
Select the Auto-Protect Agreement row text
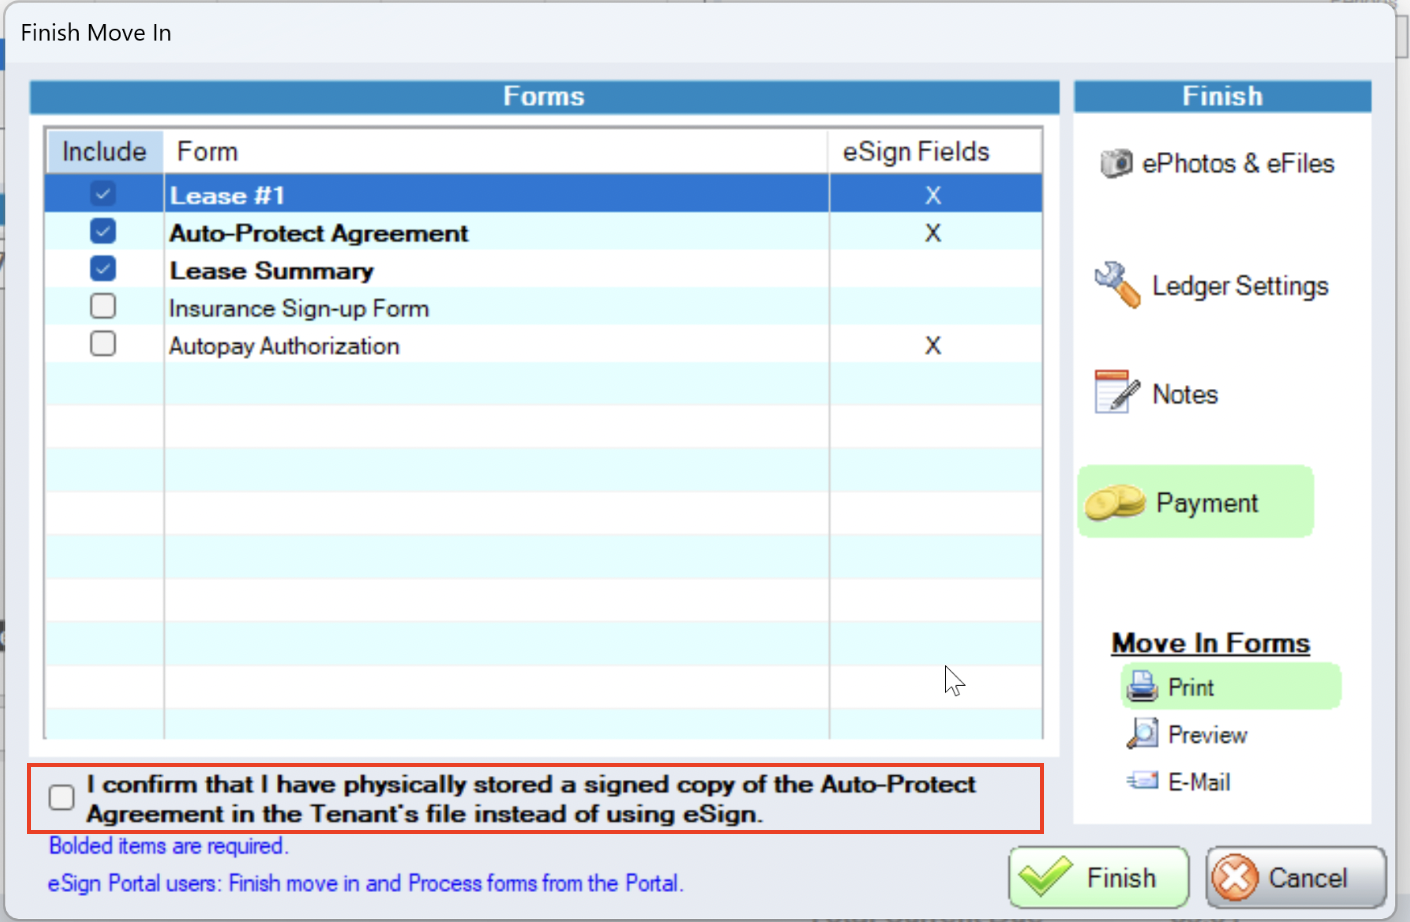point(318,233)
